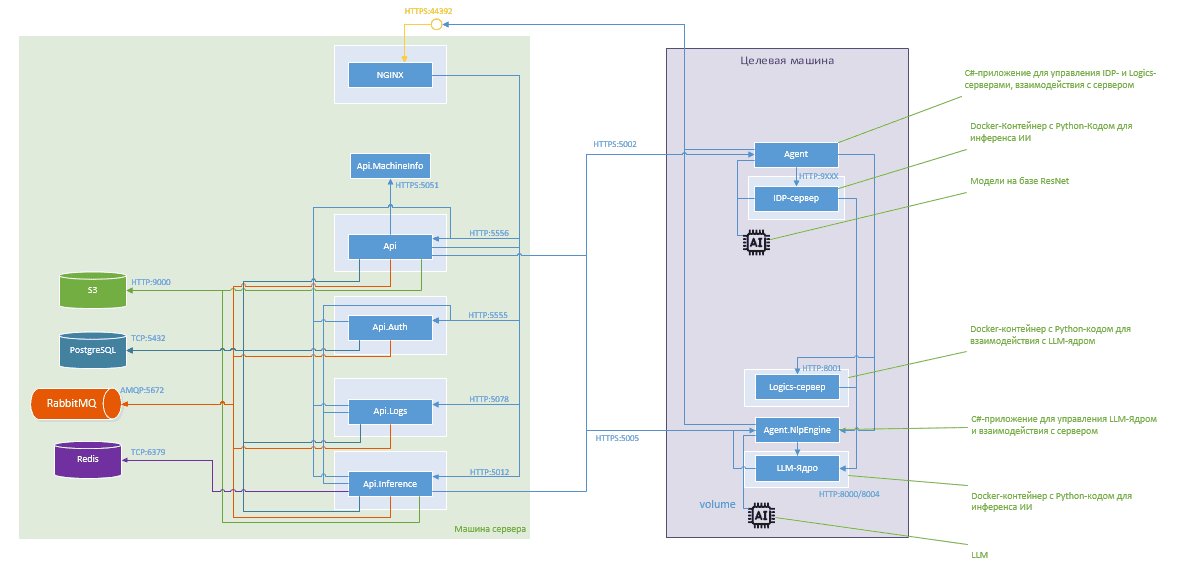
Task: Click the yellow HTTPS:44392 endpoint circle
Action: pos(435,24)
